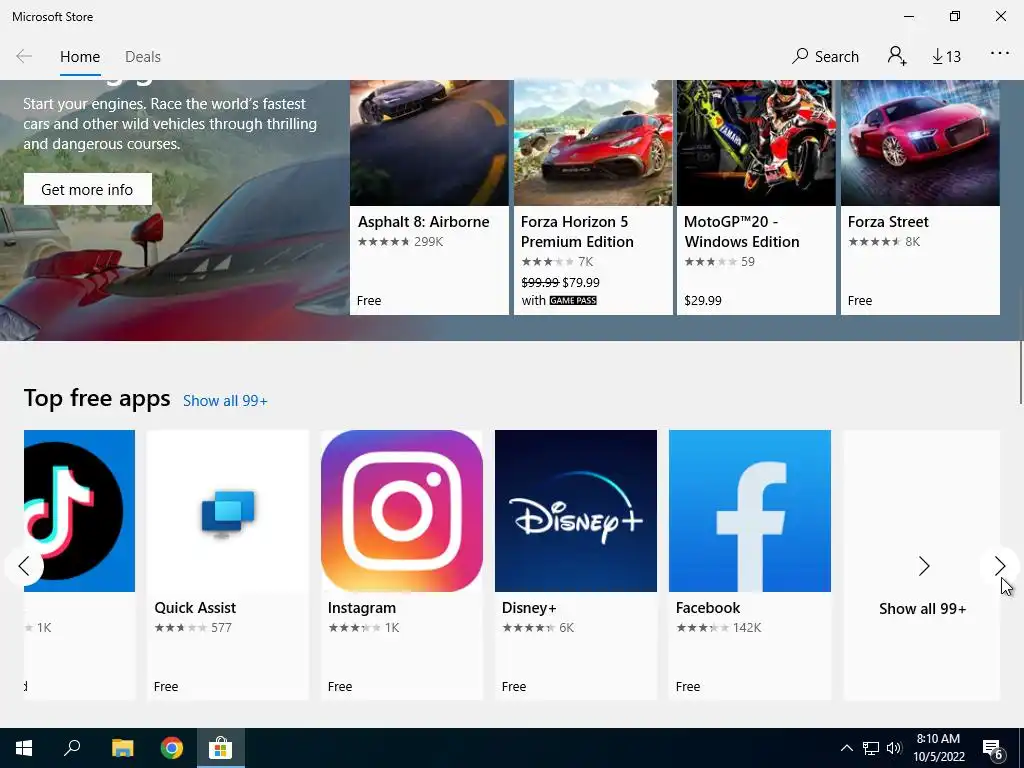Click the Disney+ app name
Screen dimensions: 1024x768
[529, 608]
